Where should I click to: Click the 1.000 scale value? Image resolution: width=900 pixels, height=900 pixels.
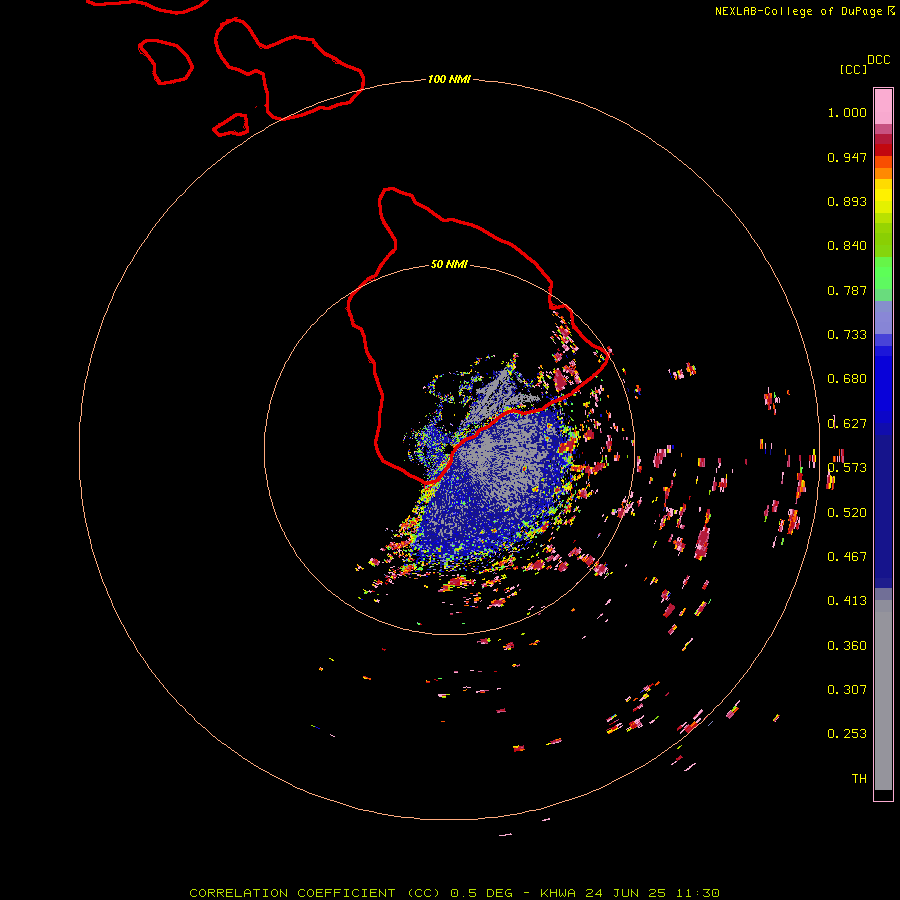(847, 112)
